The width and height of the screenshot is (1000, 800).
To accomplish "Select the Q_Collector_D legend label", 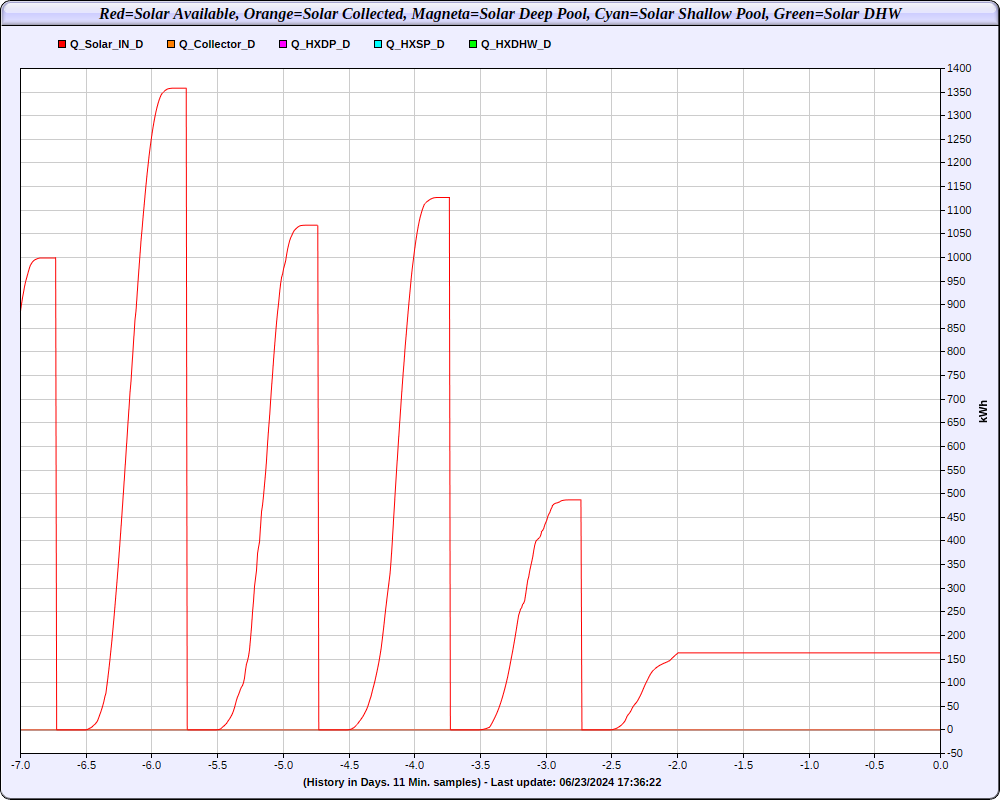I will coord(217,44).
